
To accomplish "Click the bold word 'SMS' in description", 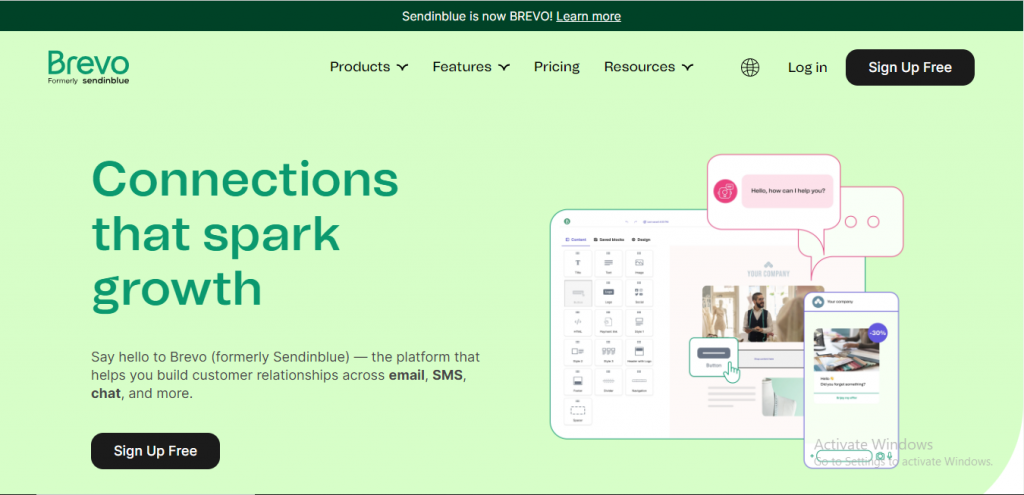I will 447,375.
